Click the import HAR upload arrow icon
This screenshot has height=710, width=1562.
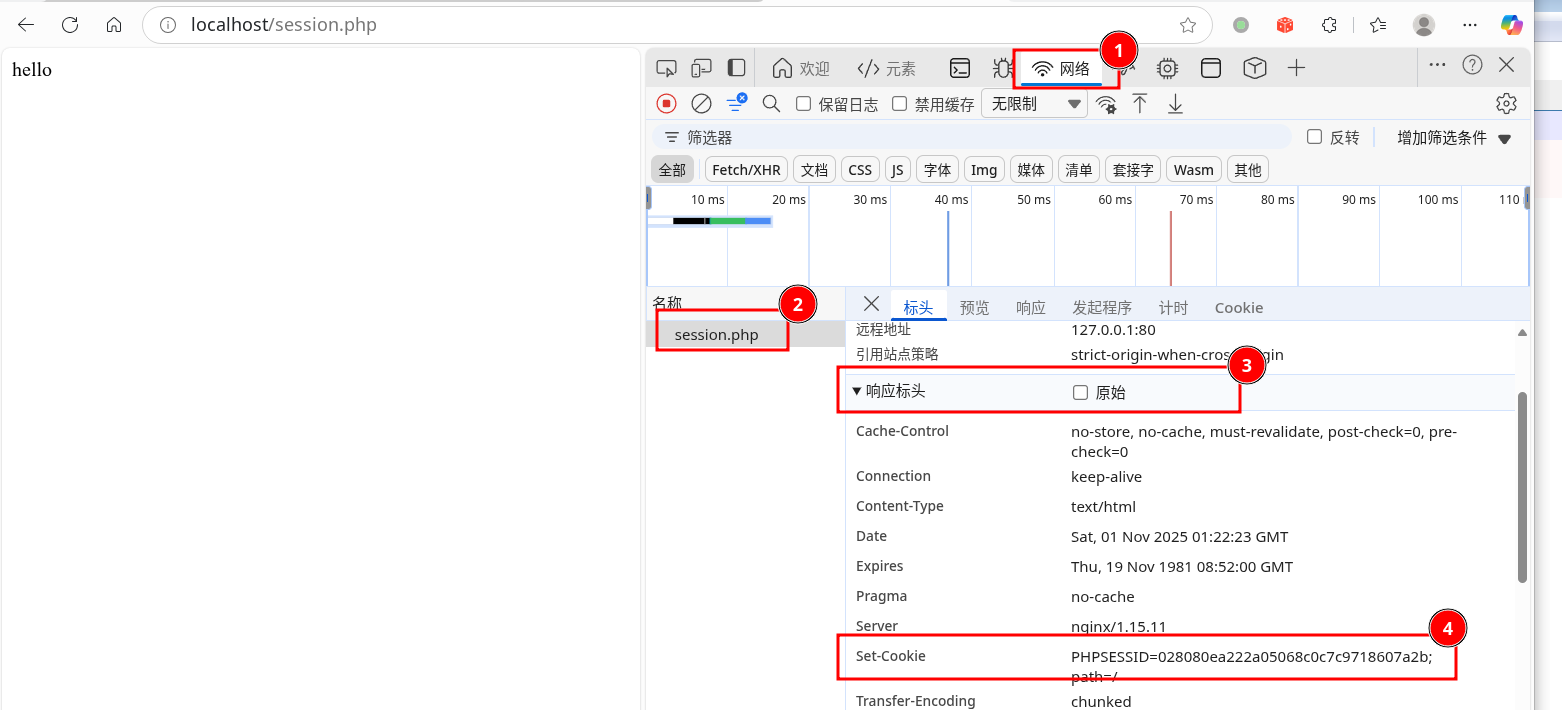tap(1140, 103)
